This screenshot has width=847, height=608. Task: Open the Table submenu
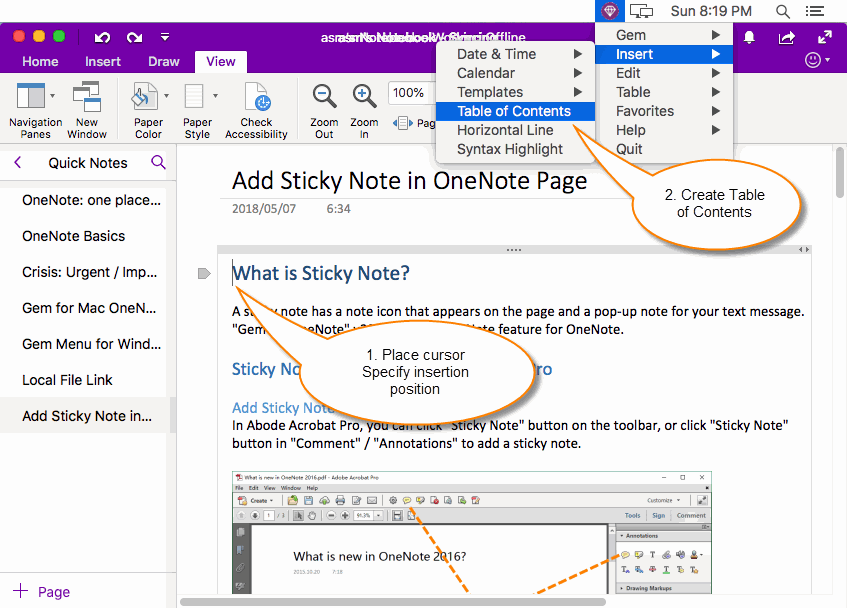(664, 92)
